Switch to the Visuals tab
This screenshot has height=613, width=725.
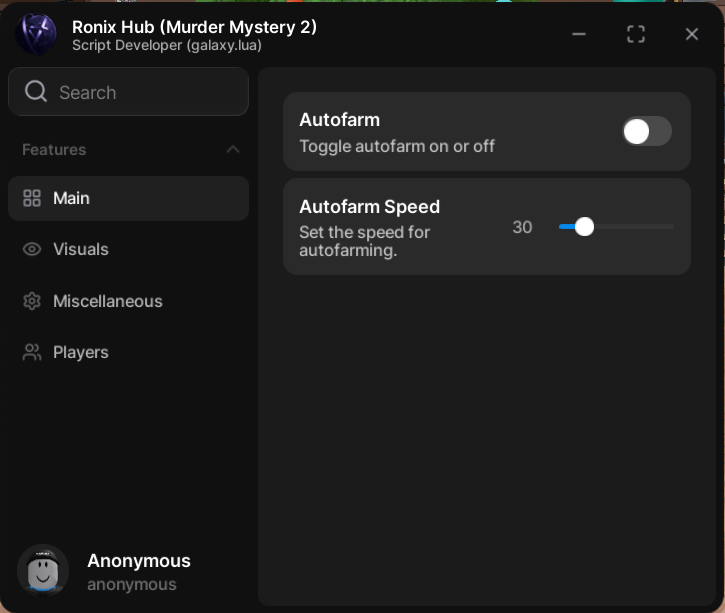(x=129, y=250)
